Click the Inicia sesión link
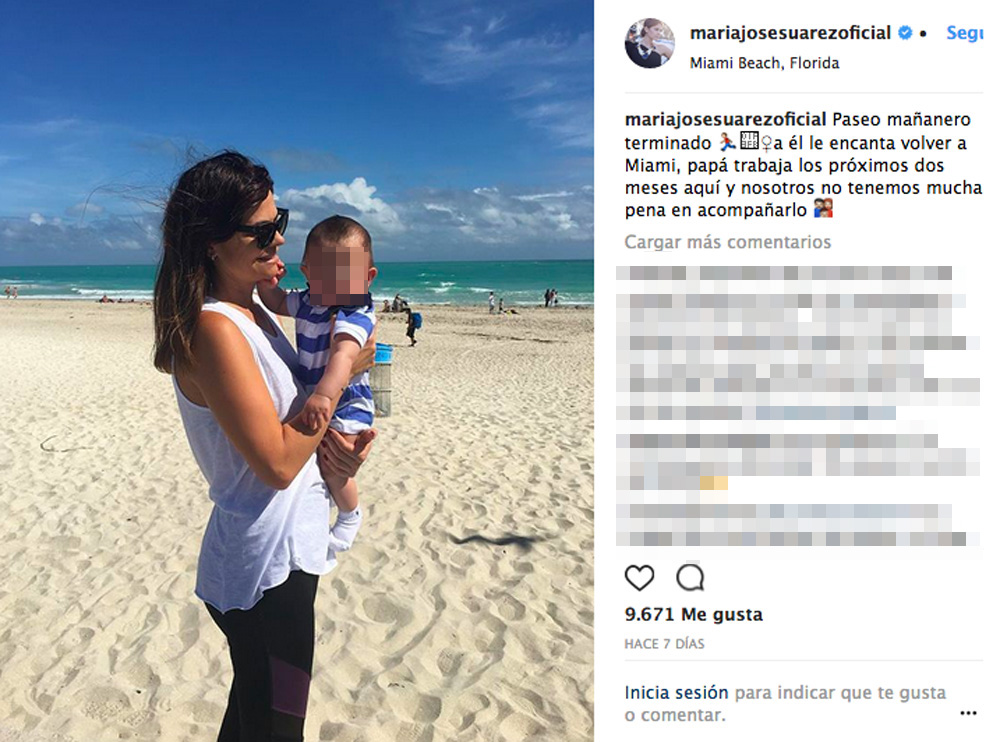1000x742 pixels. coord(676,692)
